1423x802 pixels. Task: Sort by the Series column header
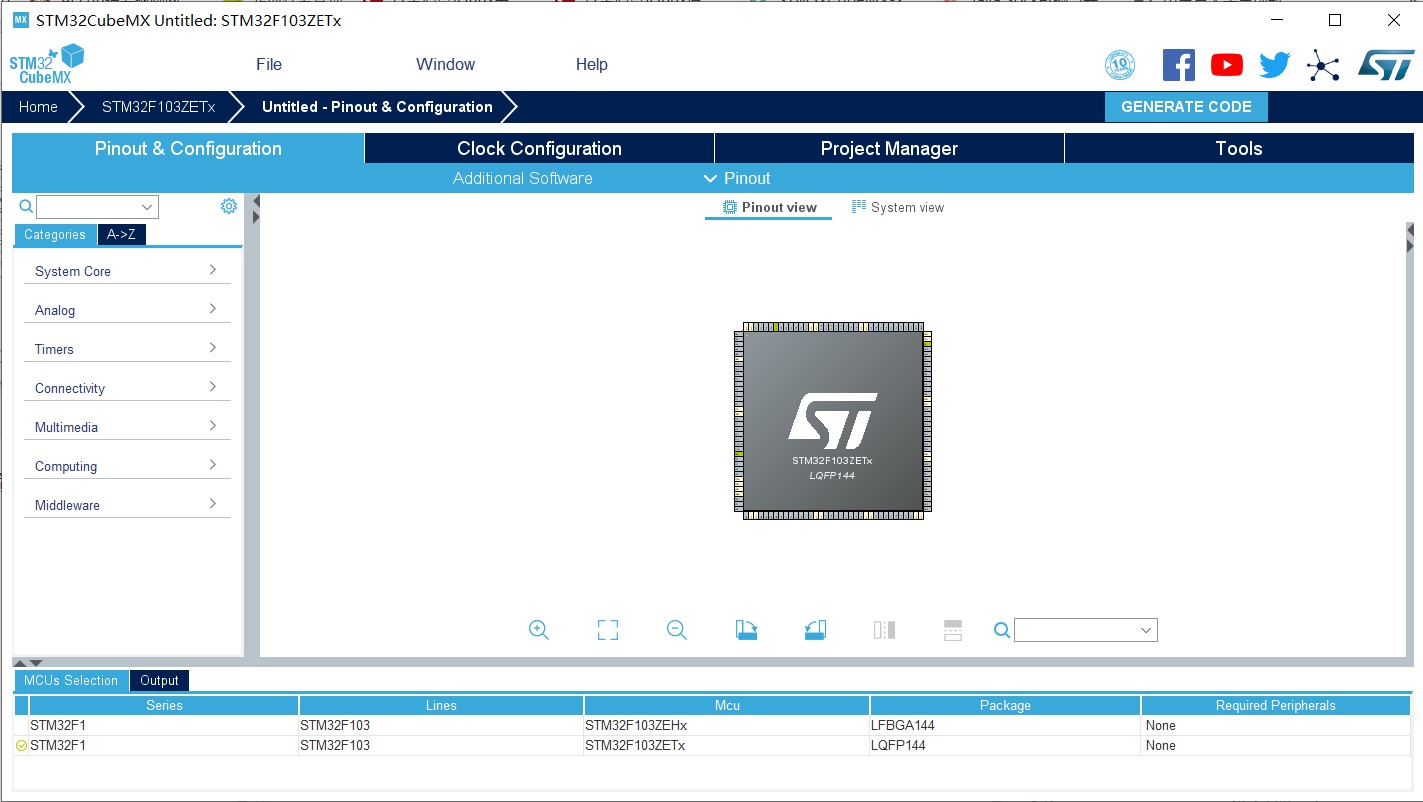[164, 705]
